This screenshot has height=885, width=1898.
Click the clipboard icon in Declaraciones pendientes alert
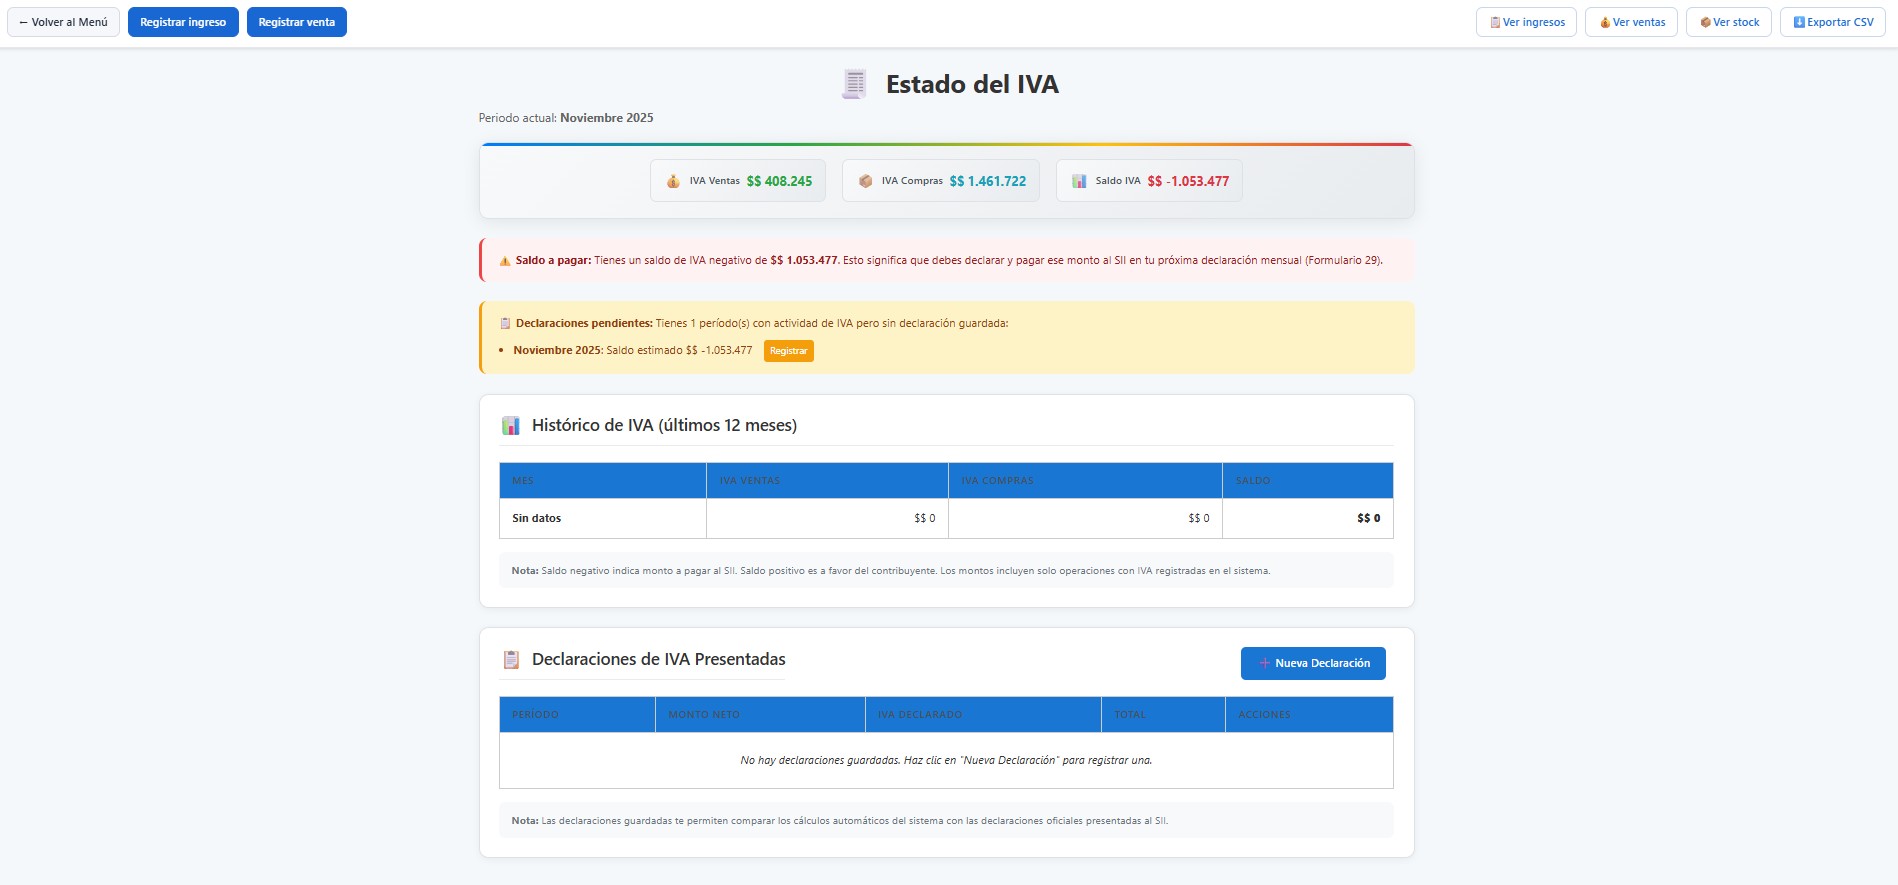pos(505,324)
